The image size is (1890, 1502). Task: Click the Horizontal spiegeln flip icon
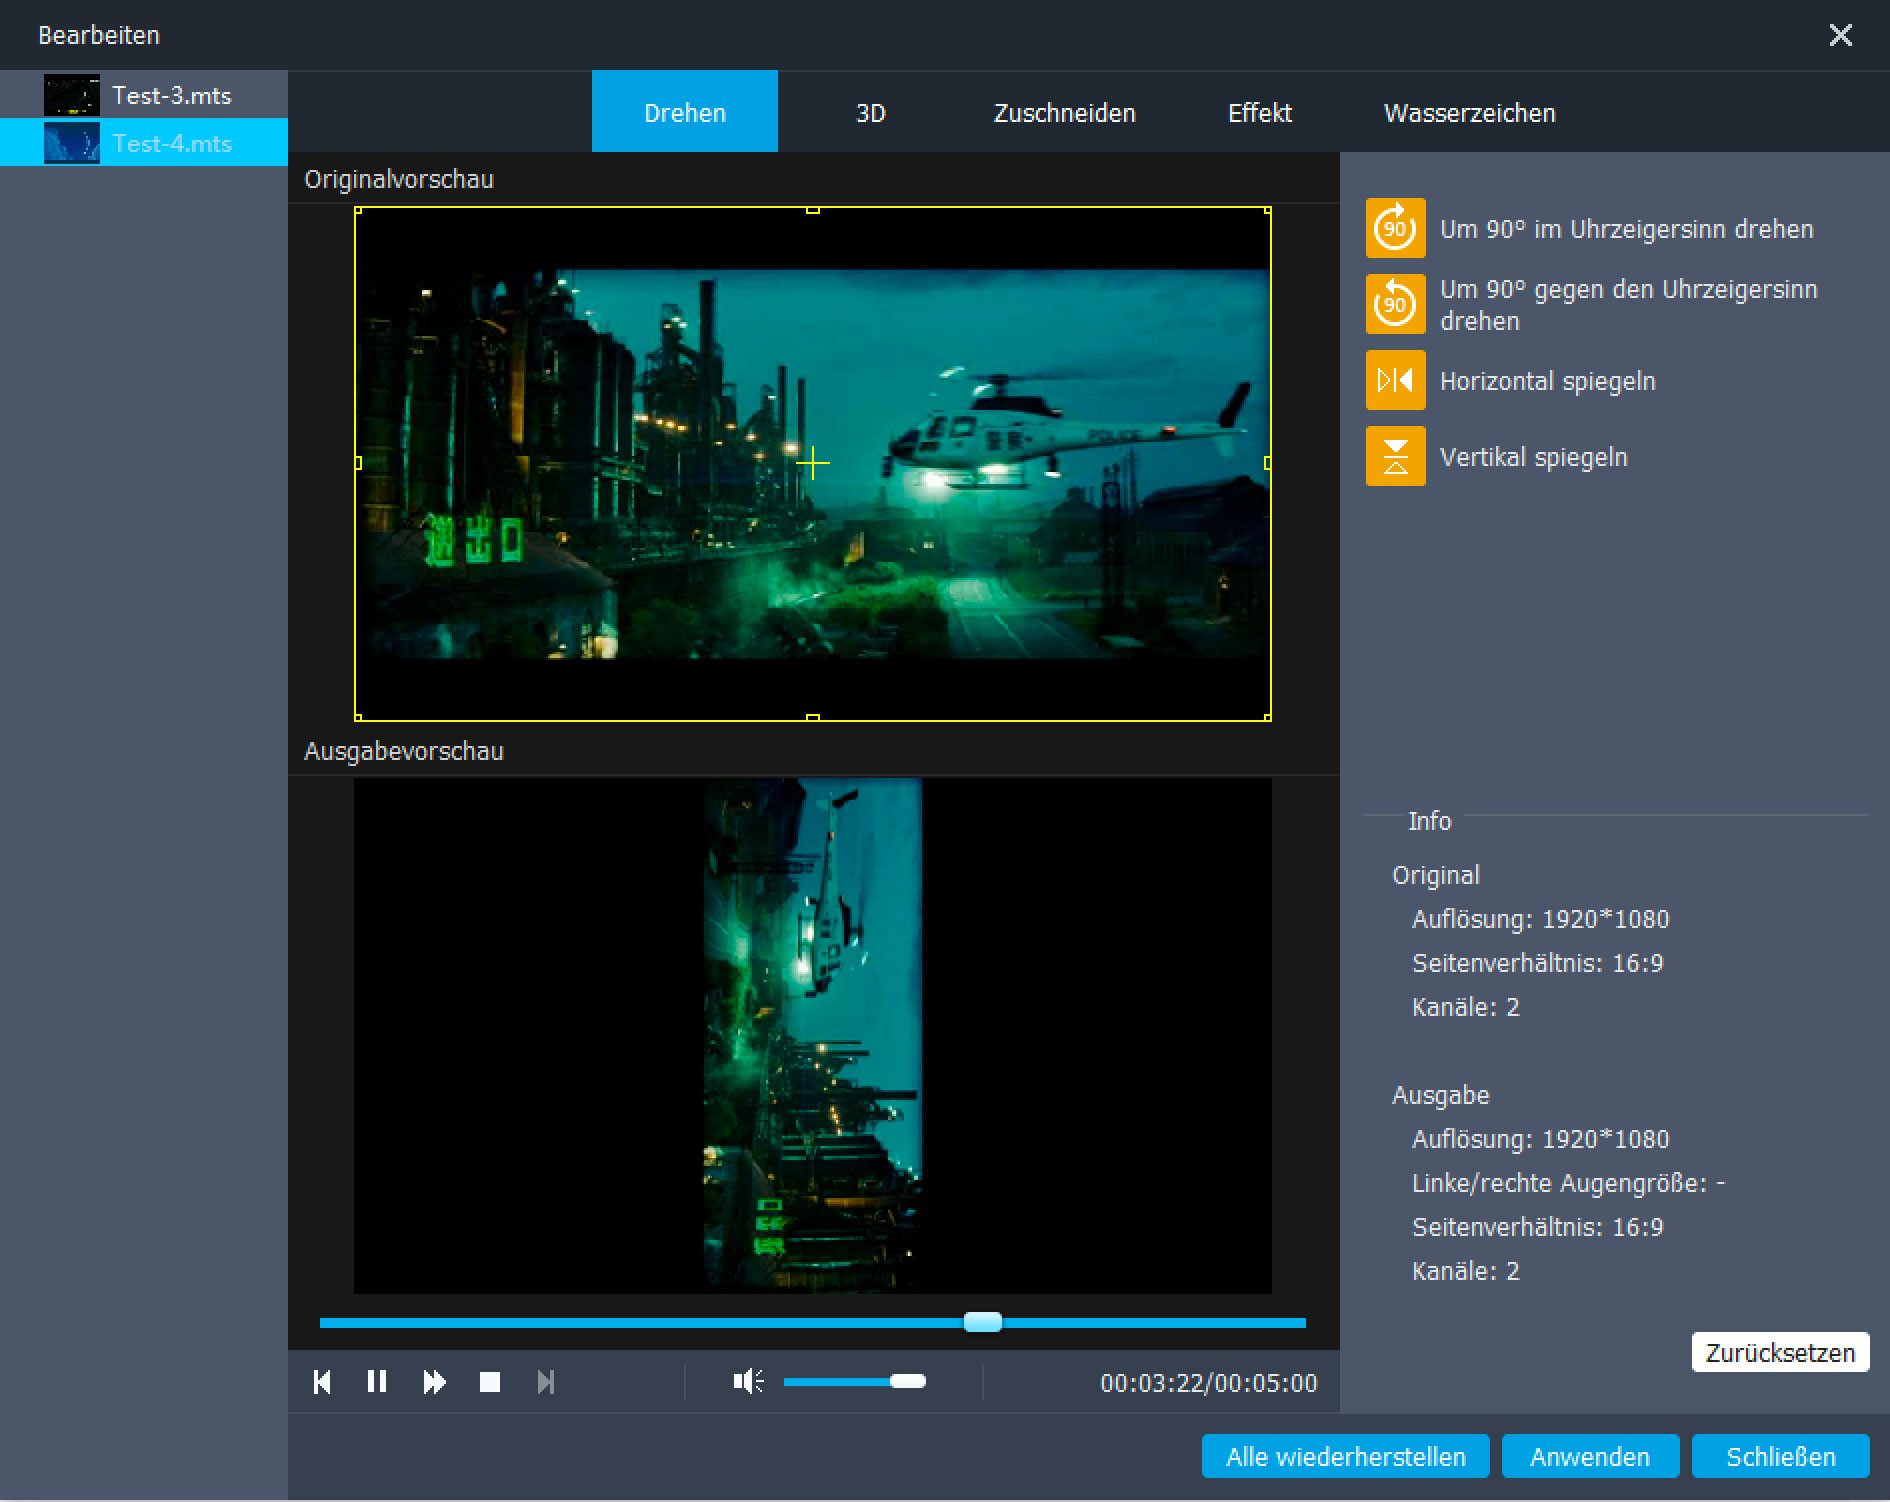(x=1395, y=380)
